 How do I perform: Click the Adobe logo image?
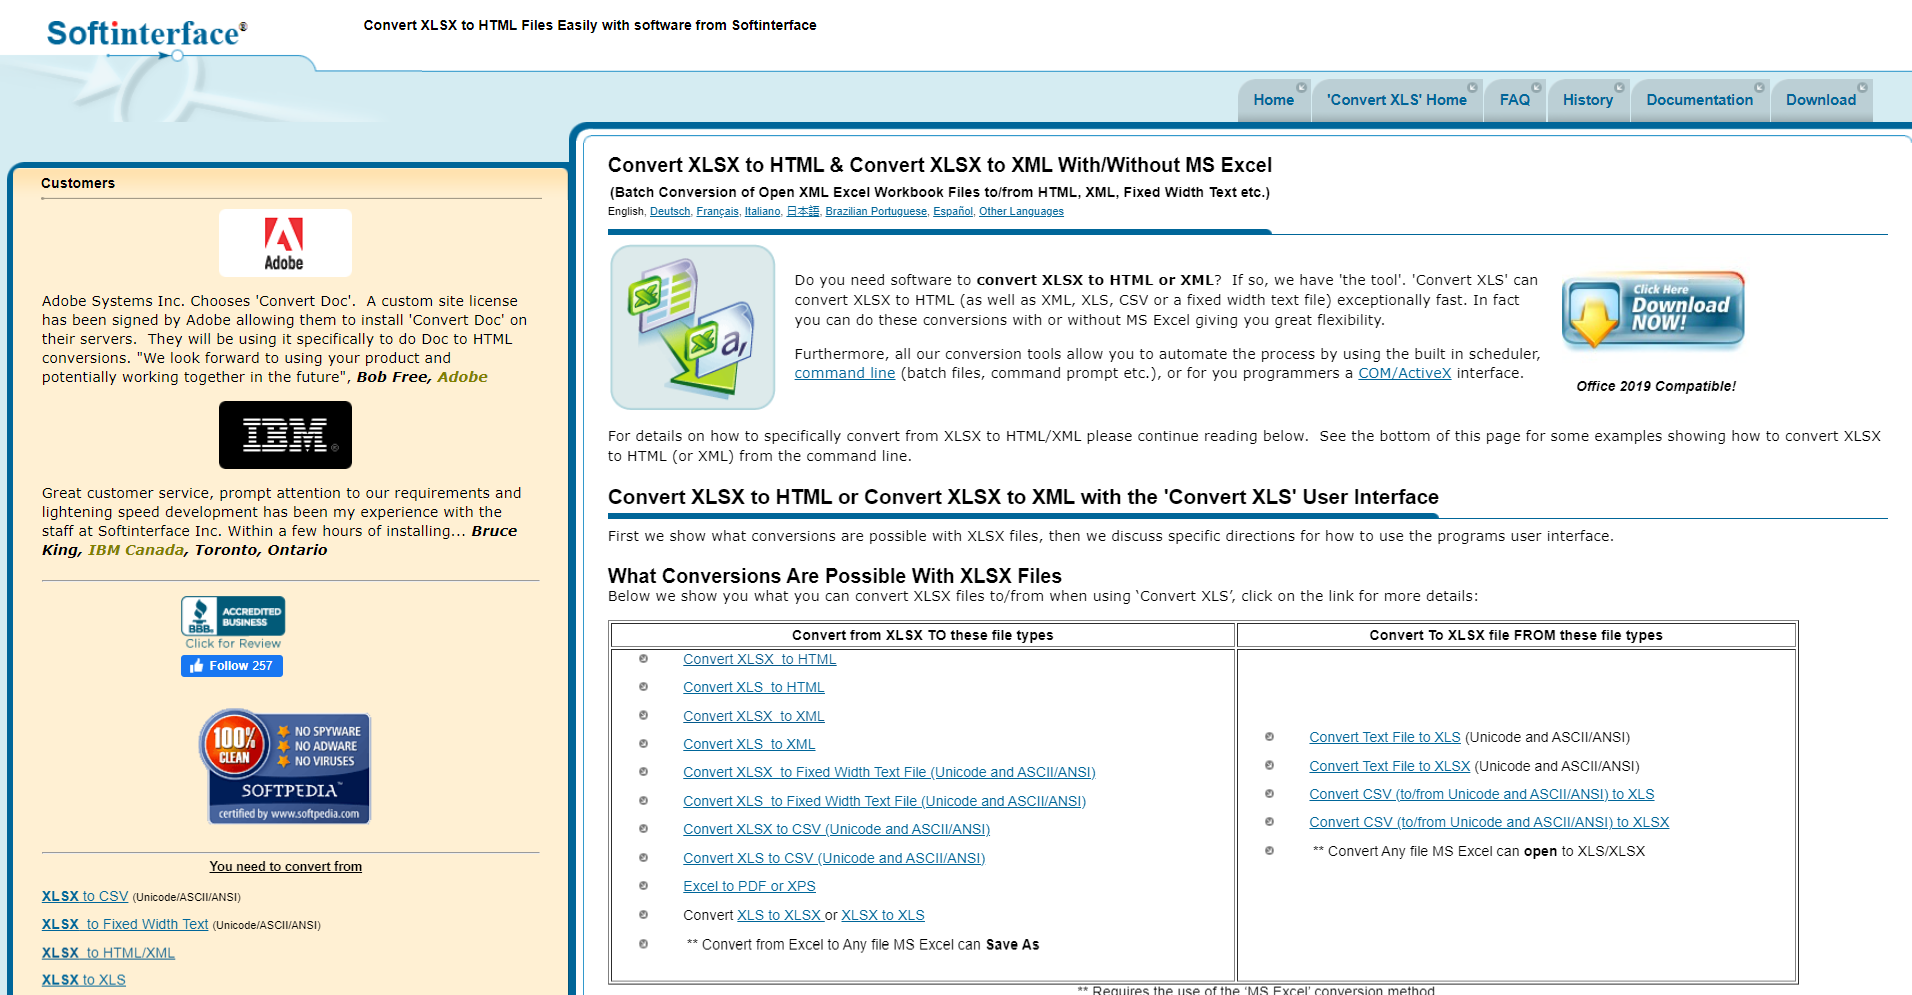tap(285, 243)
